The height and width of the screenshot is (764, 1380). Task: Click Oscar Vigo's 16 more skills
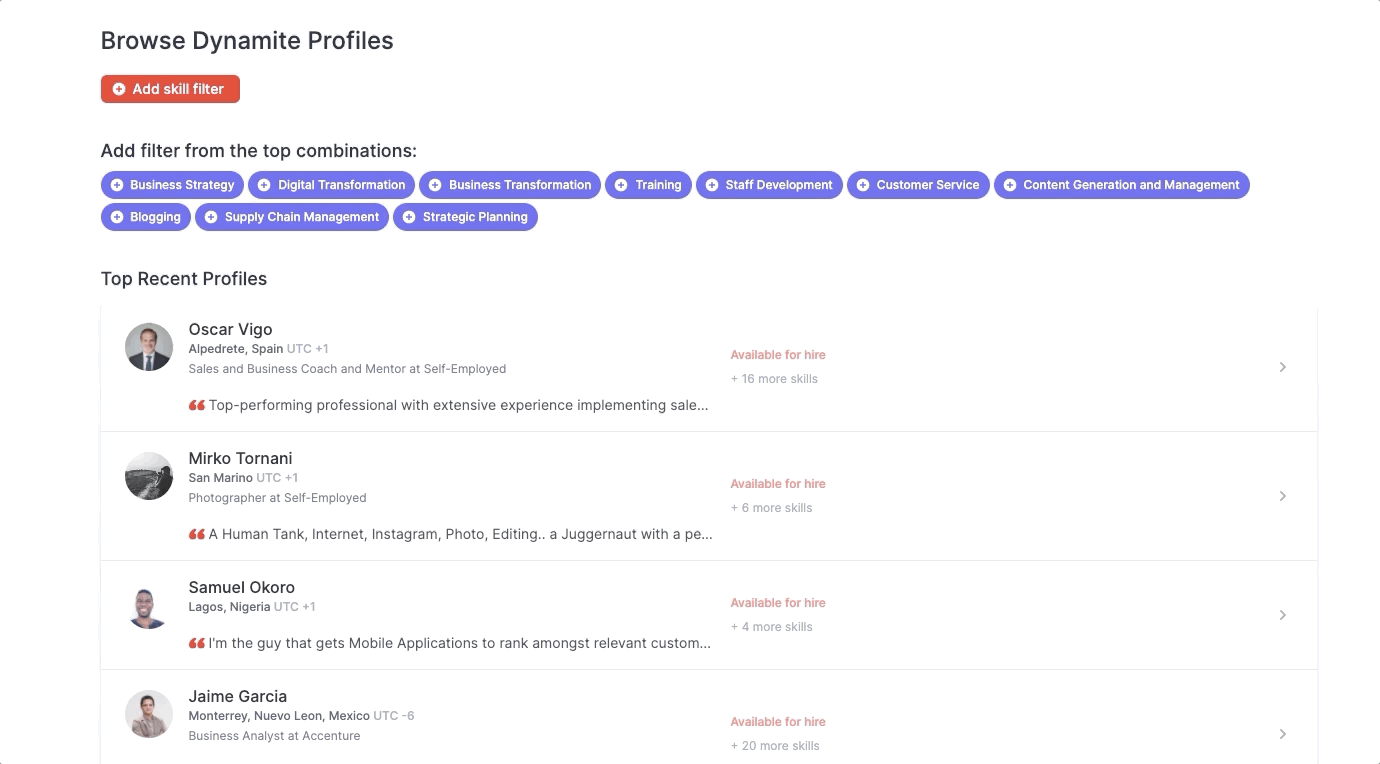click(775, 379)
